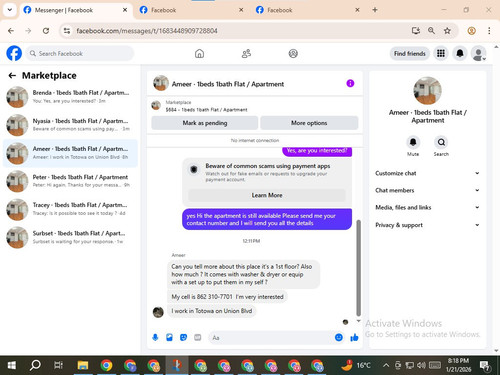This screenshot has height=375, width=500.
Task: Open a new browser tab
Action: [x=375, y=10]
